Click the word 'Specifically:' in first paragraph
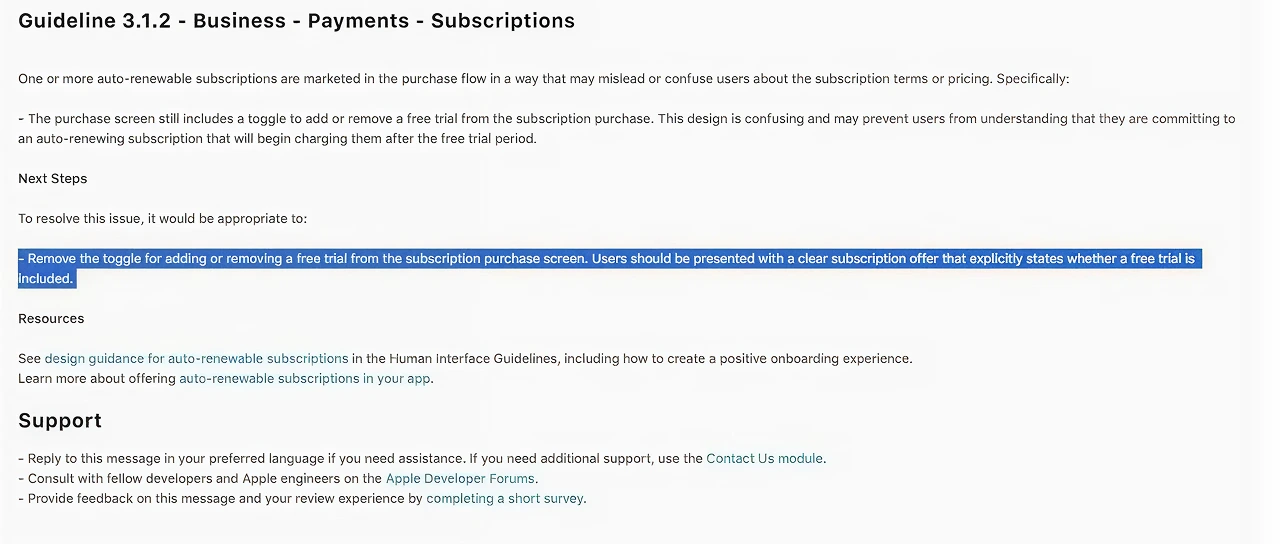This screenshot has width=1280, height=544. pyautogui.click(x=1033, y=78)
